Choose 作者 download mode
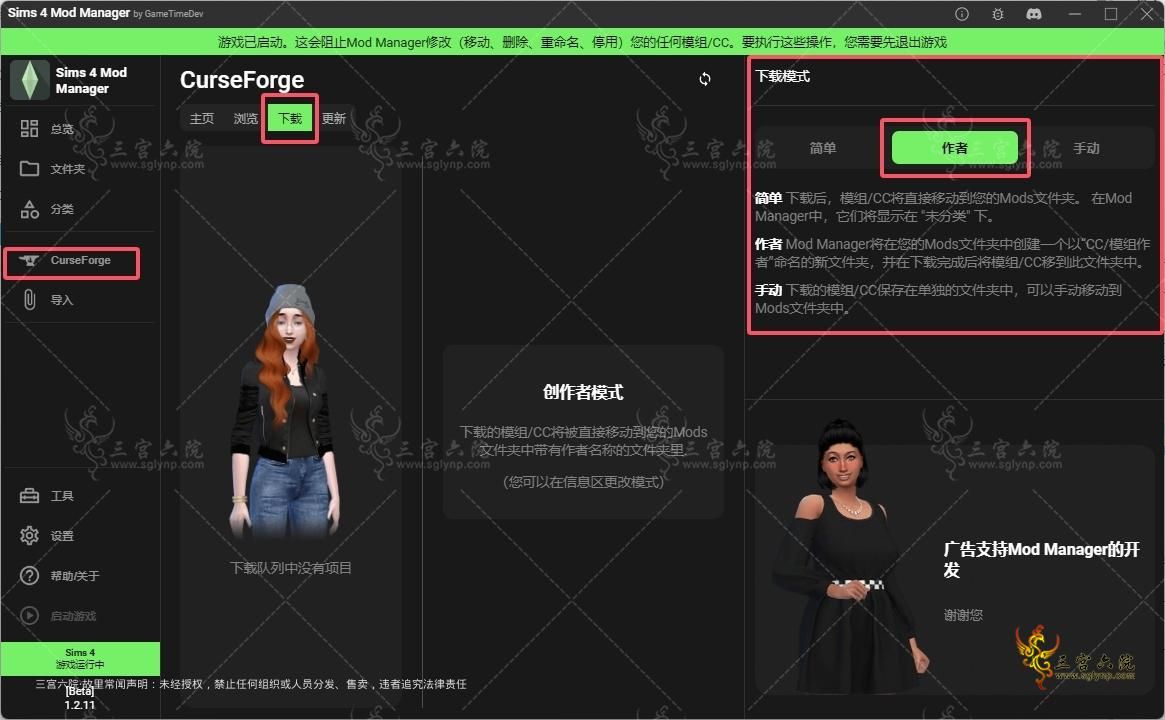Screen dimensions: 1165x720 pyautogui.click(x=955, y=148)
